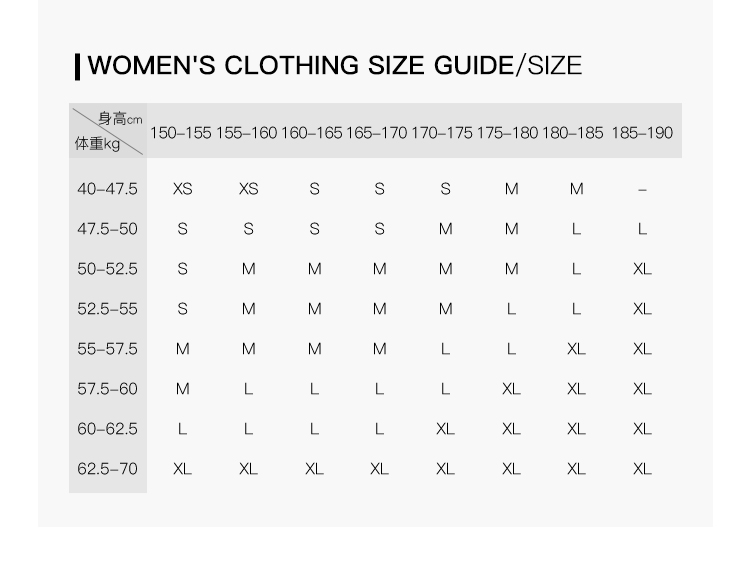Click the XL cell in the 57.5–60 row under 175–180
This screenshot has width=750, height=577.
click(511, 389)
